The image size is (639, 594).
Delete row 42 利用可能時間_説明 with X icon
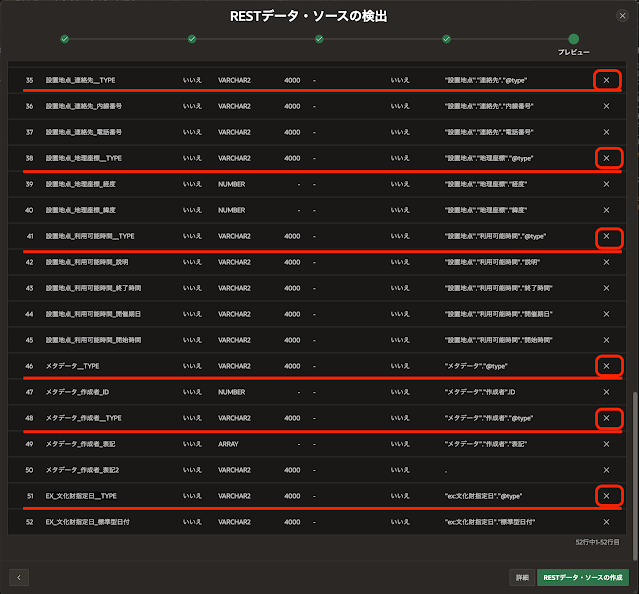pos(606,262)
